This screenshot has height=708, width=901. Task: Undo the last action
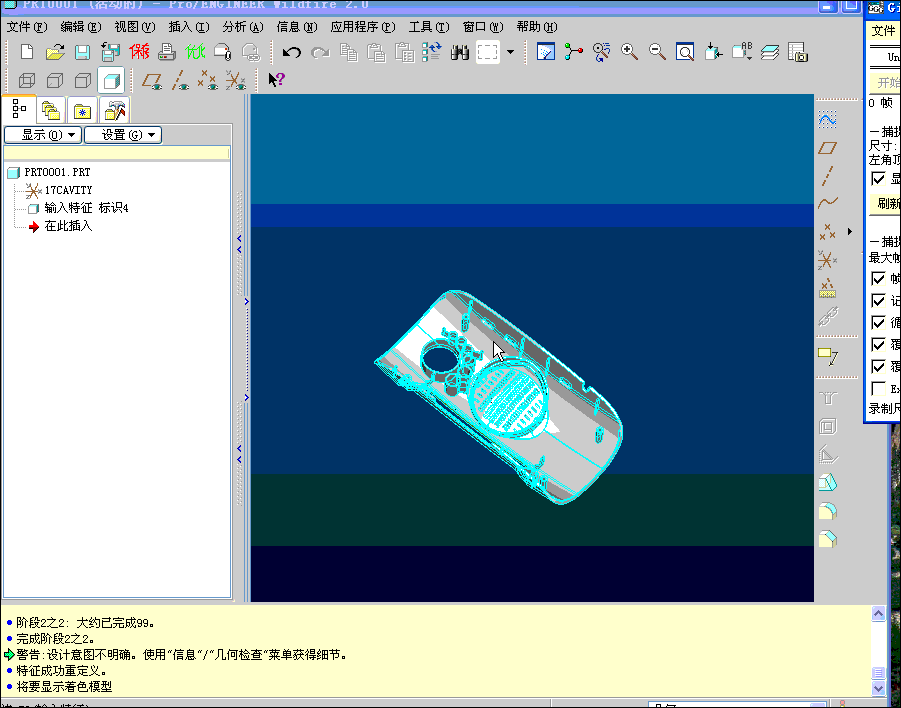pyautogui.click(x=292, y=53)
